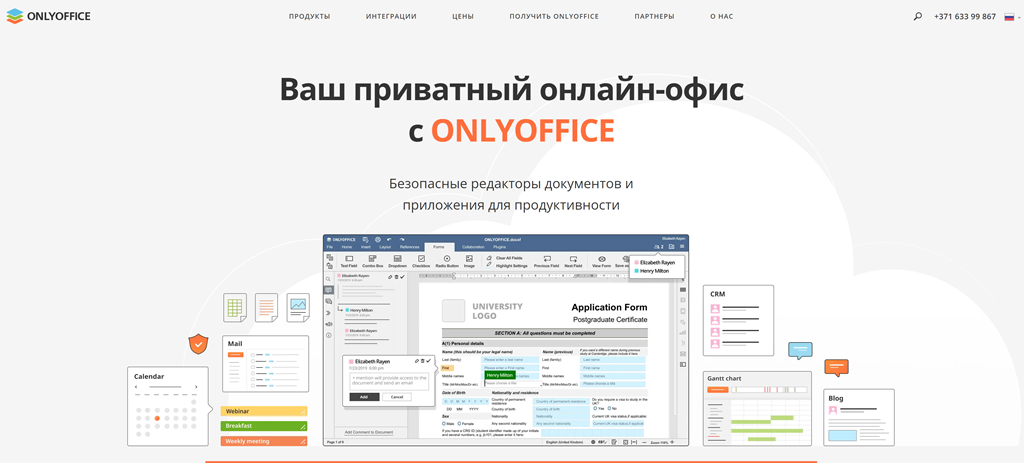Select the Image form tool
The image size is (1024, 463).
469,262
